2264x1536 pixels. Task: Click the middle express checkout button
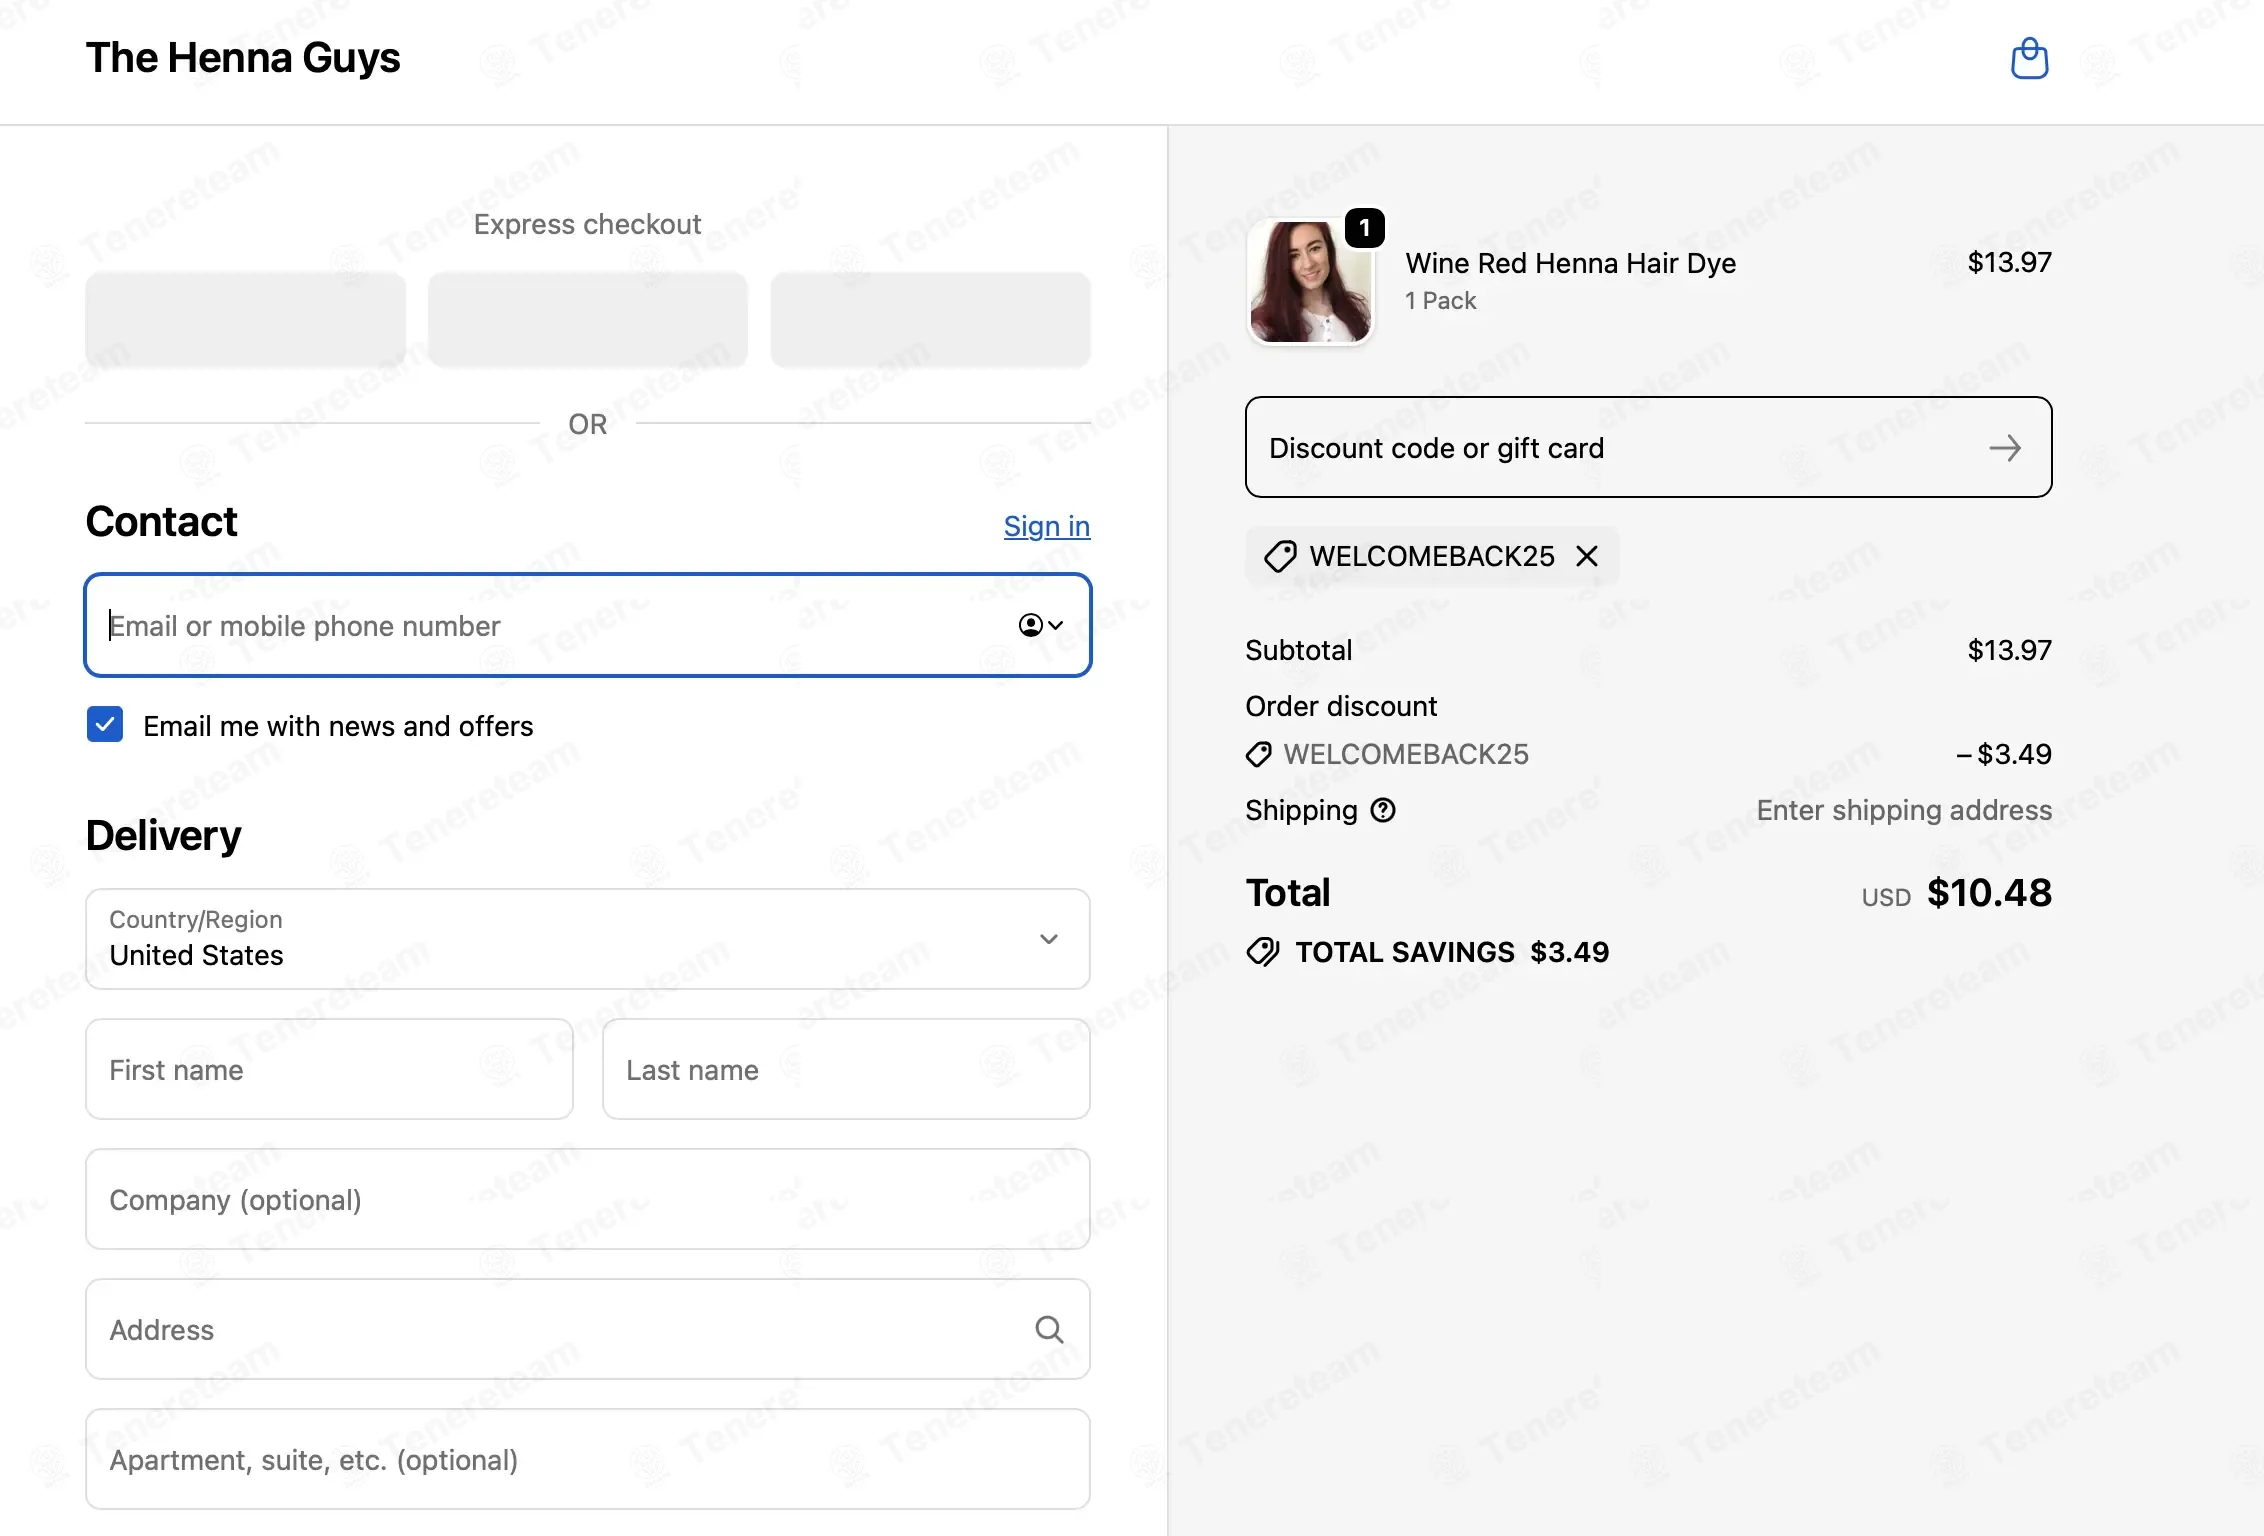(588, 320)
